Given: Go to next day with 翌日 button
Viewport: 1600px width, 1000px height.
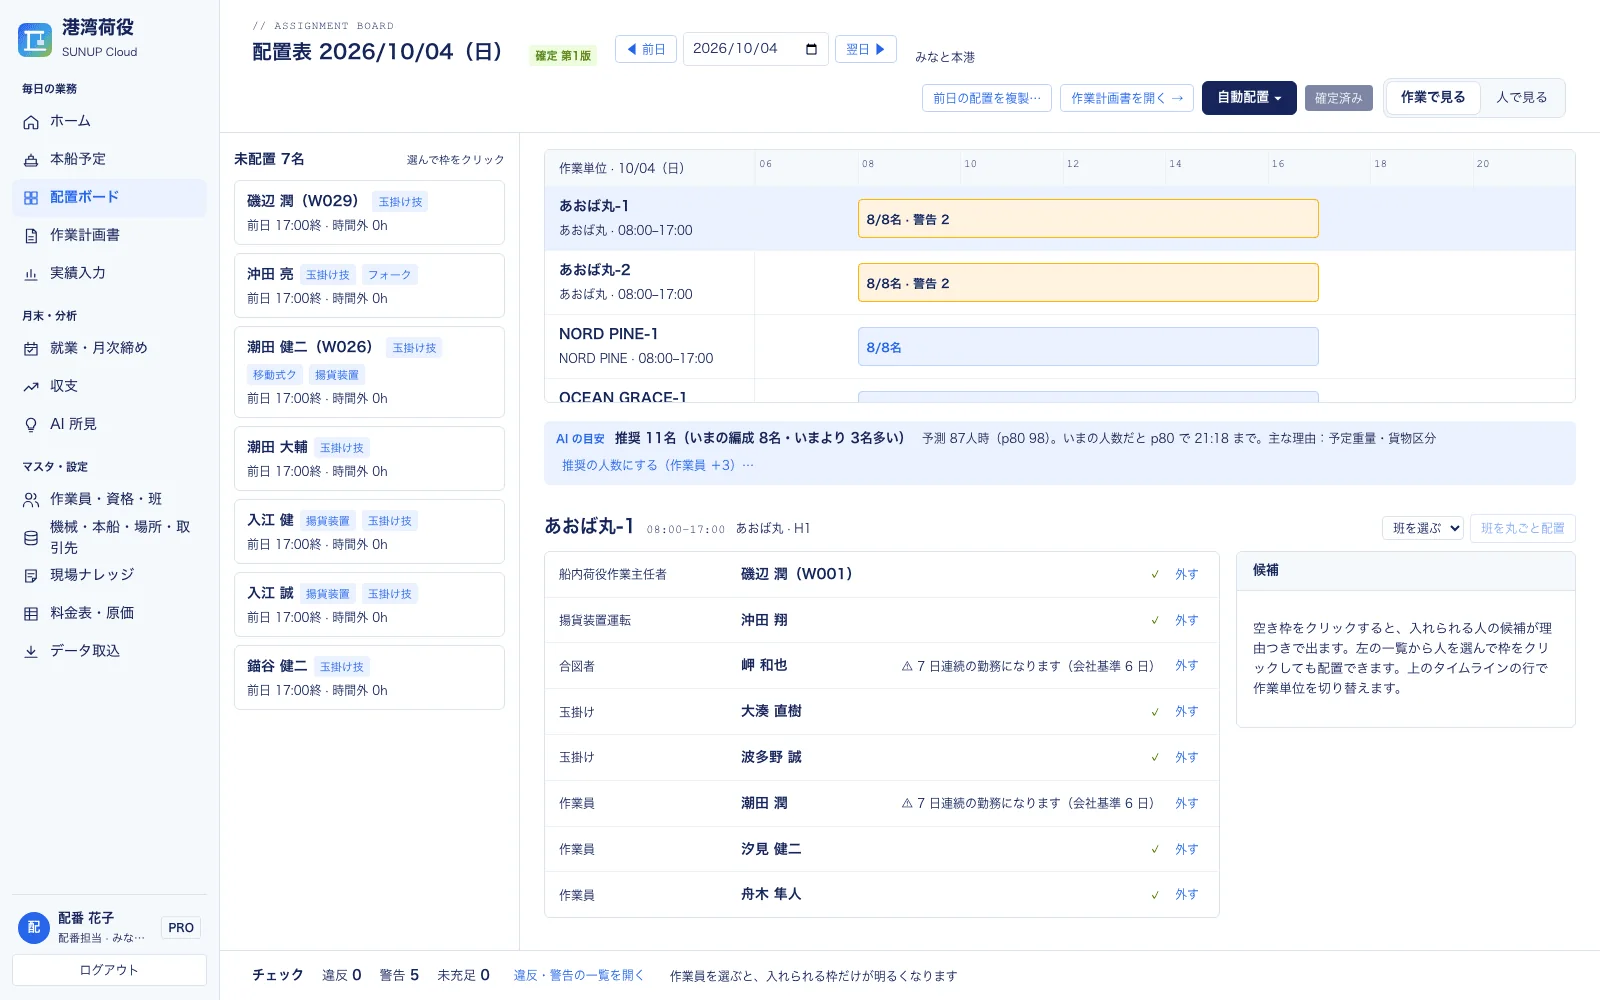Looking at the screenshot, I should 866,49.
